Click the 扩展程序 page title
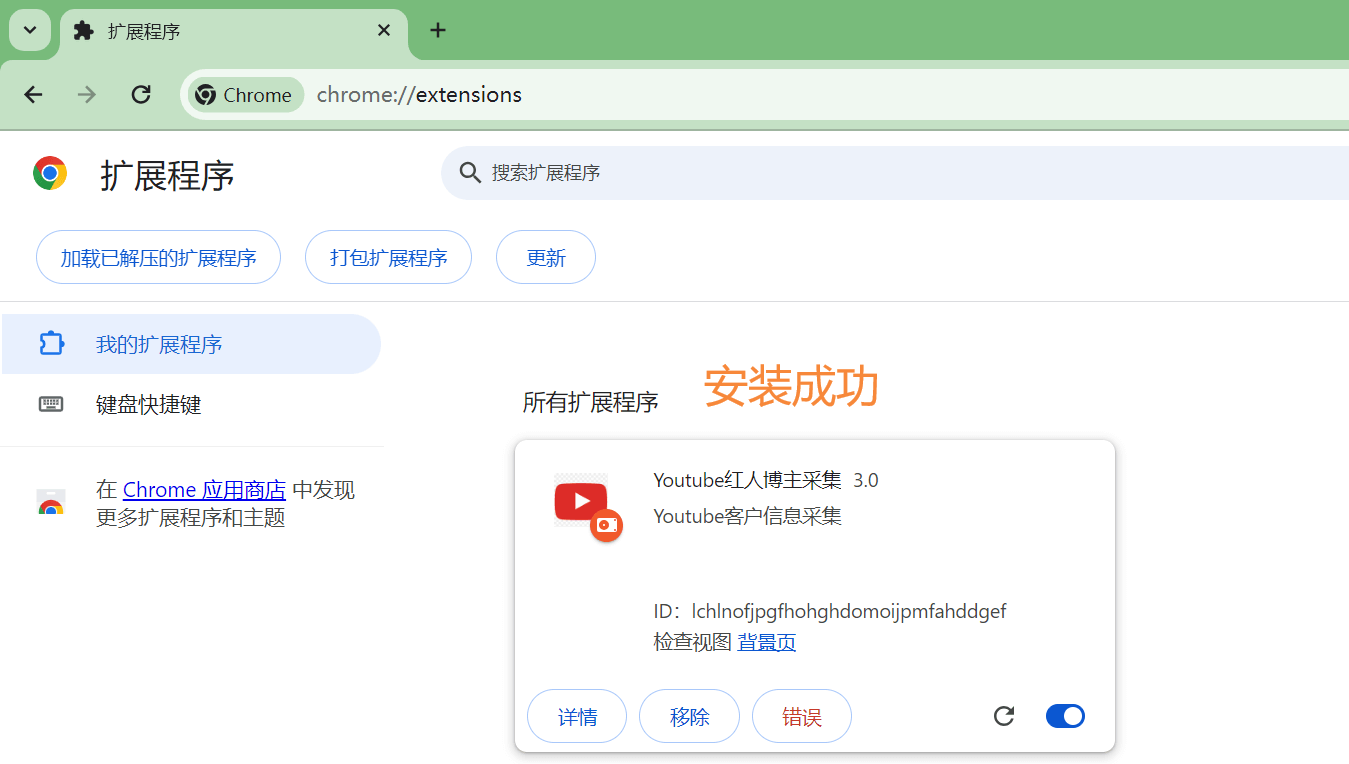Viewport: 1349px width, 764px height. [167, 175]
